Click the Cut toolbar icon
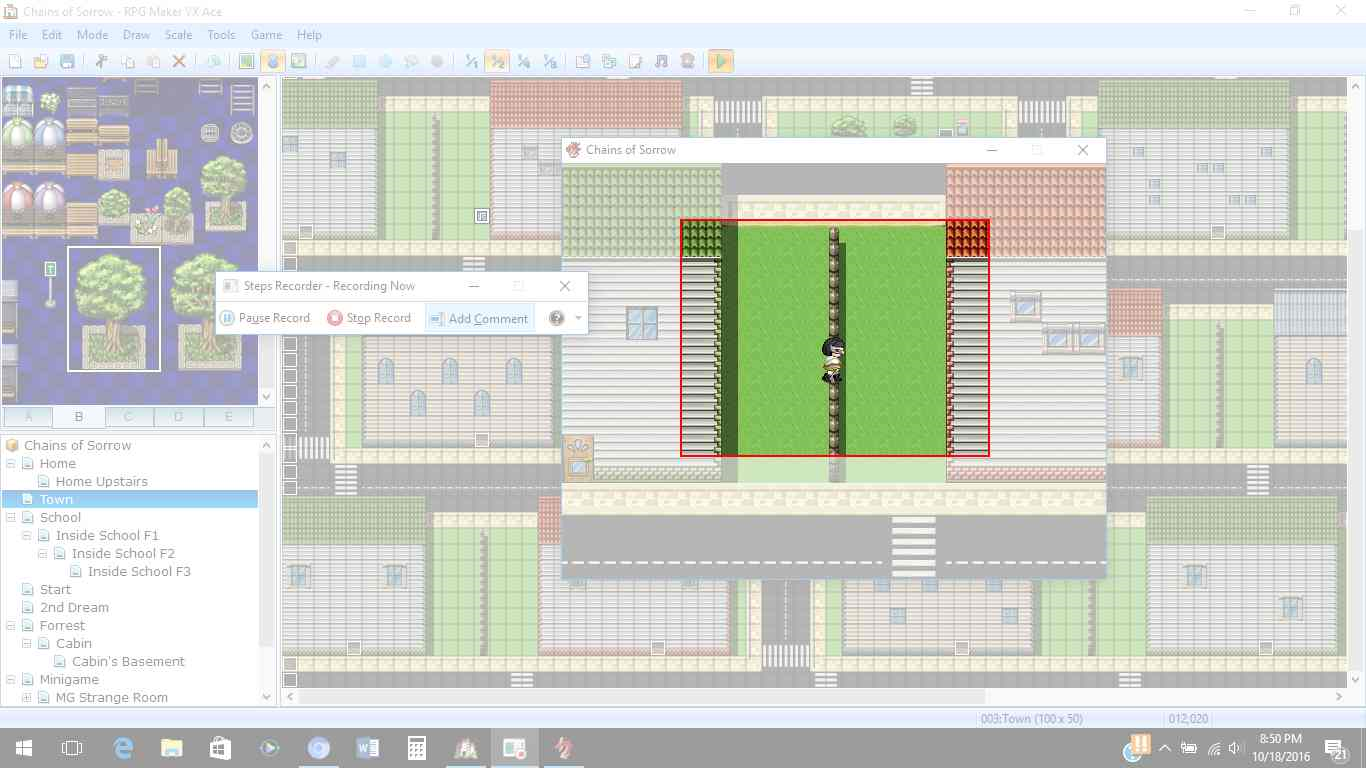Screen dimensions: 1366x768 [101, 61]
